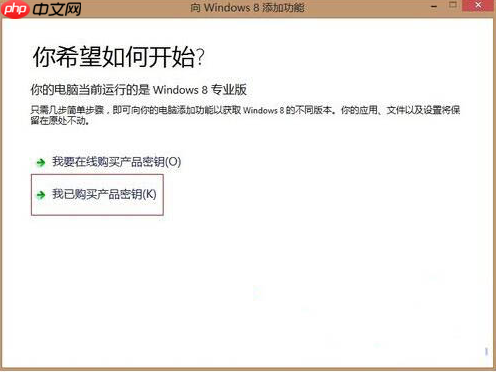Click the heading 你希望如何开始?
The image size is (496, 372).
tap(118, 57)
